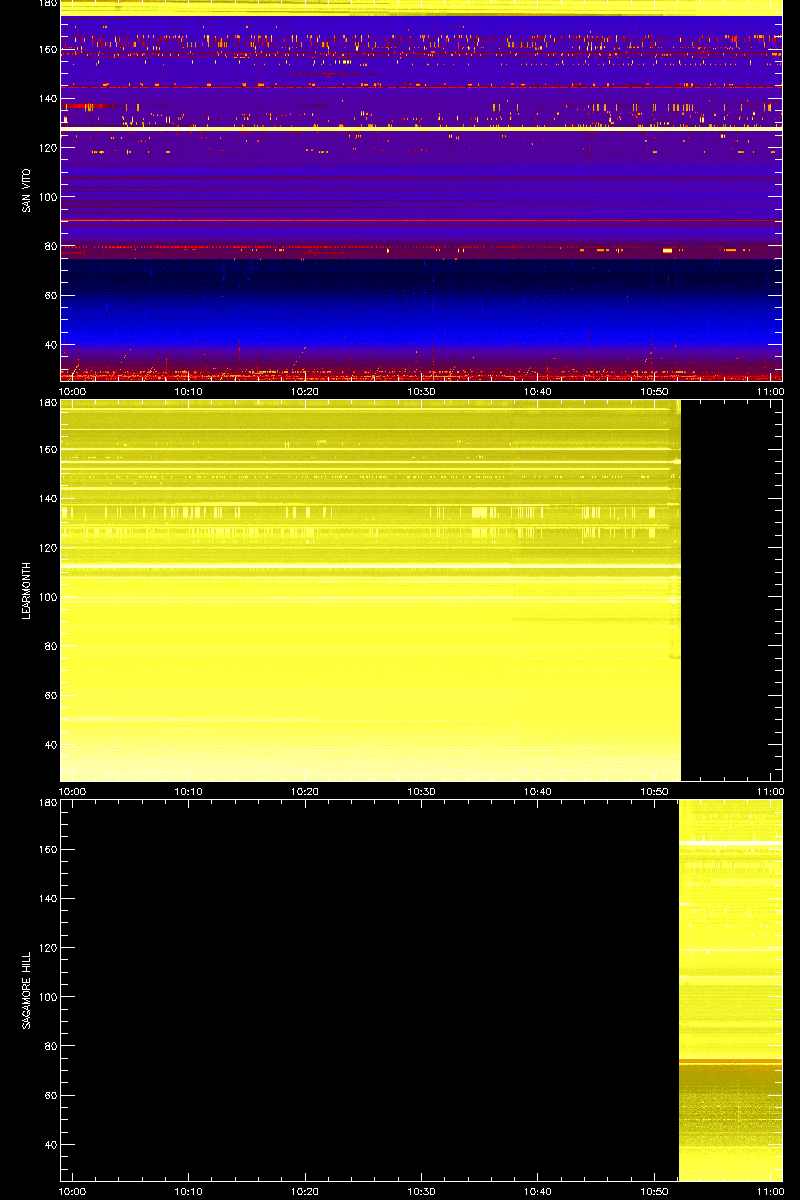Image resolution: width=800 pixels, height=1200 pixels.
Task: Click the 100 frequency tick on Sagamore Hill axis
Action: pos(46,997)
